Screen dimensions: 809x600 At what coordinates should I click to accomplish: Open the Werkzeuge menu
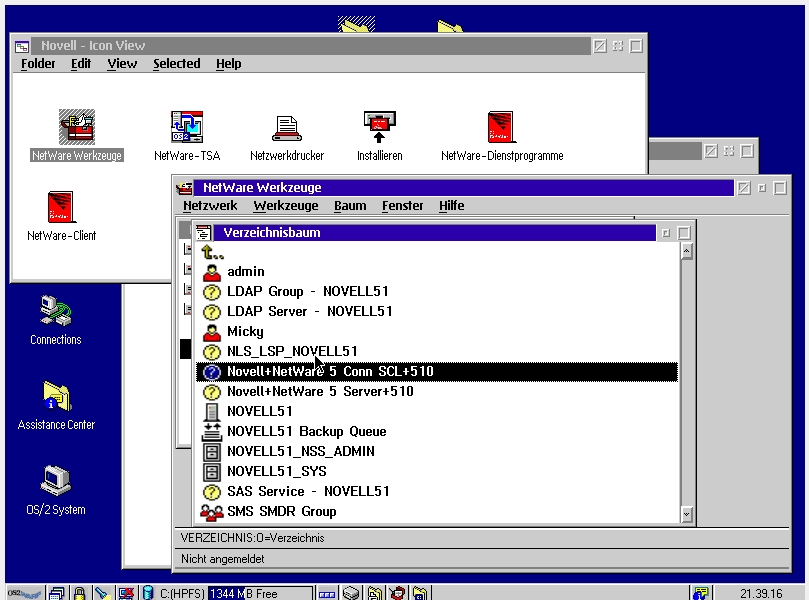pos(286,206)
